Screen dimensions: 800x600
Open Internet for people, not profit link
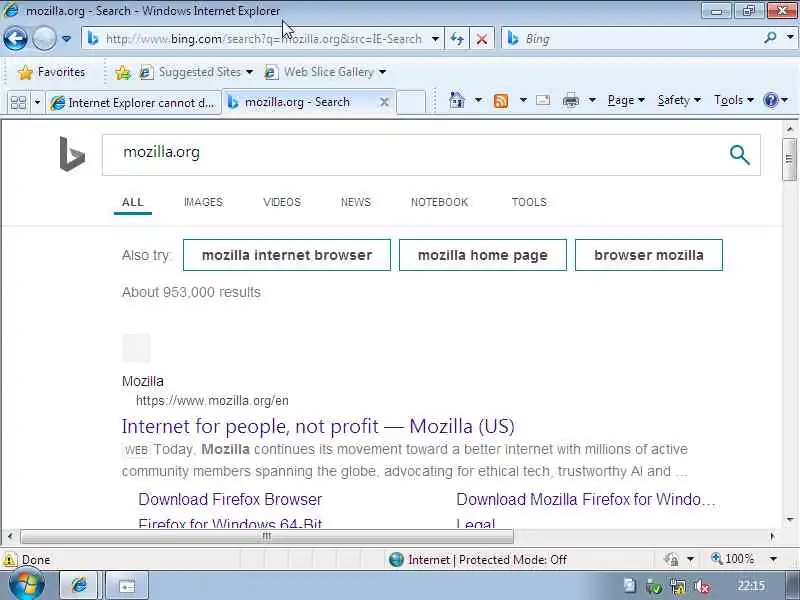click(x=318, y=426)
